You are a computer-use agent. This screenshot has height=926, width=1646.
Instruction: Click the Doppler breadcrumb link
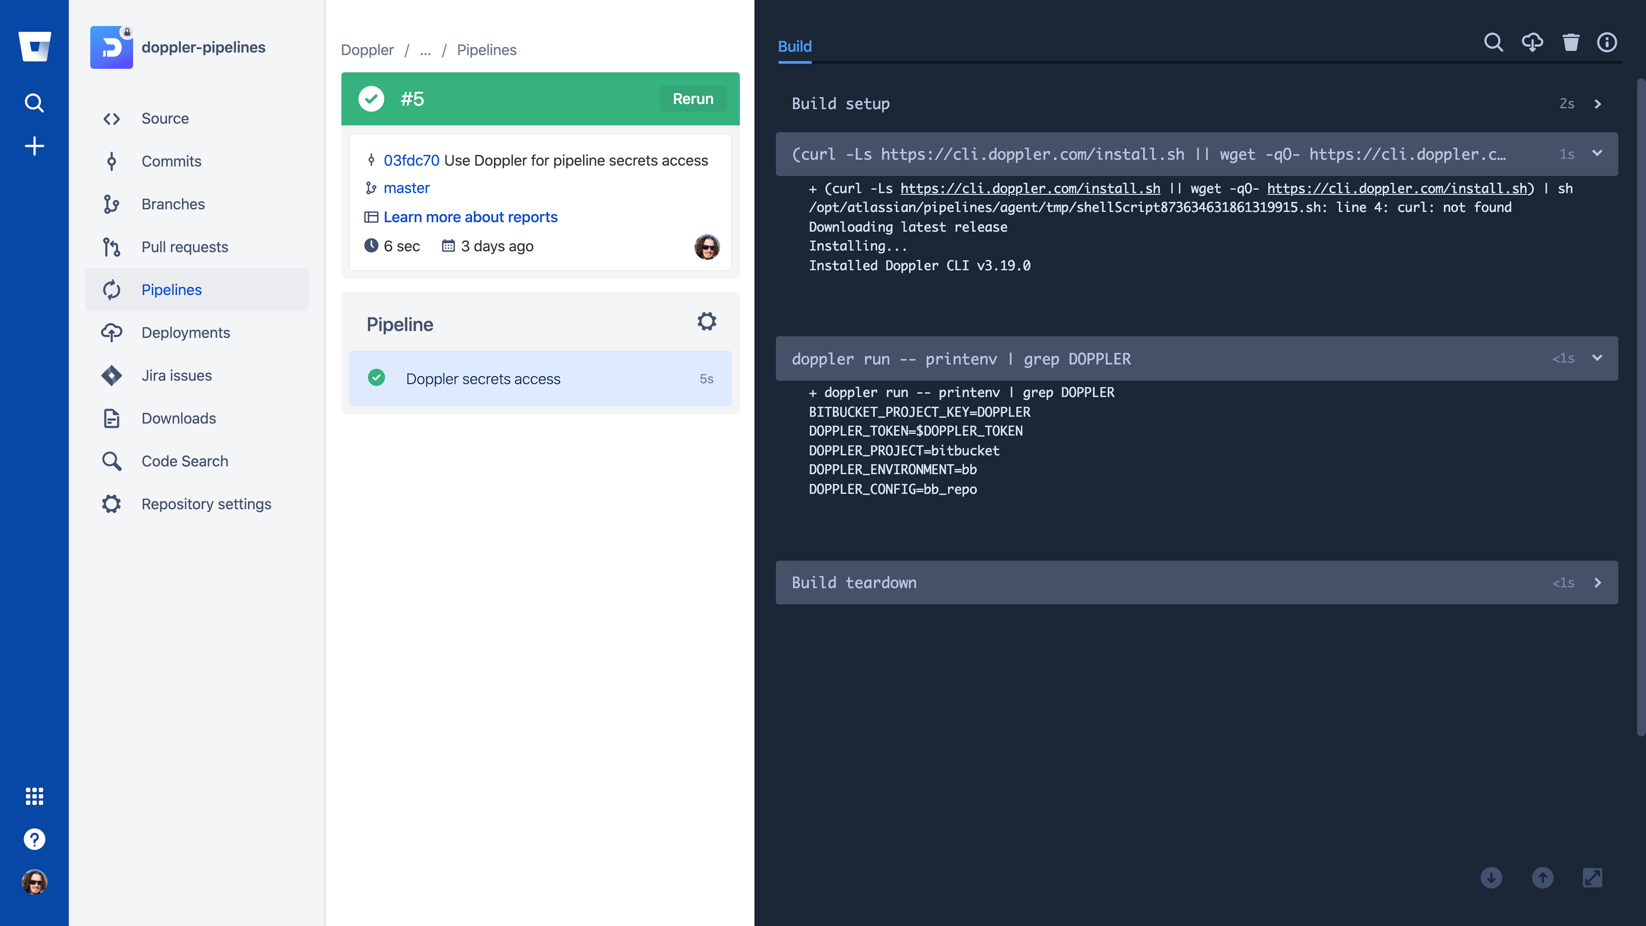coord(367,50)
